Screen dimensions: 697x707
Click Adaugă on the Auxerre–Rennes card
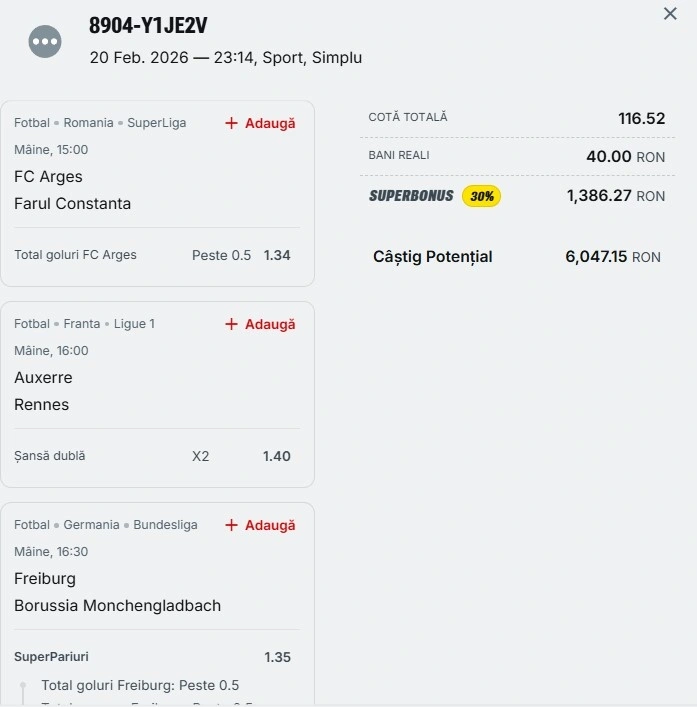point(260,324)
